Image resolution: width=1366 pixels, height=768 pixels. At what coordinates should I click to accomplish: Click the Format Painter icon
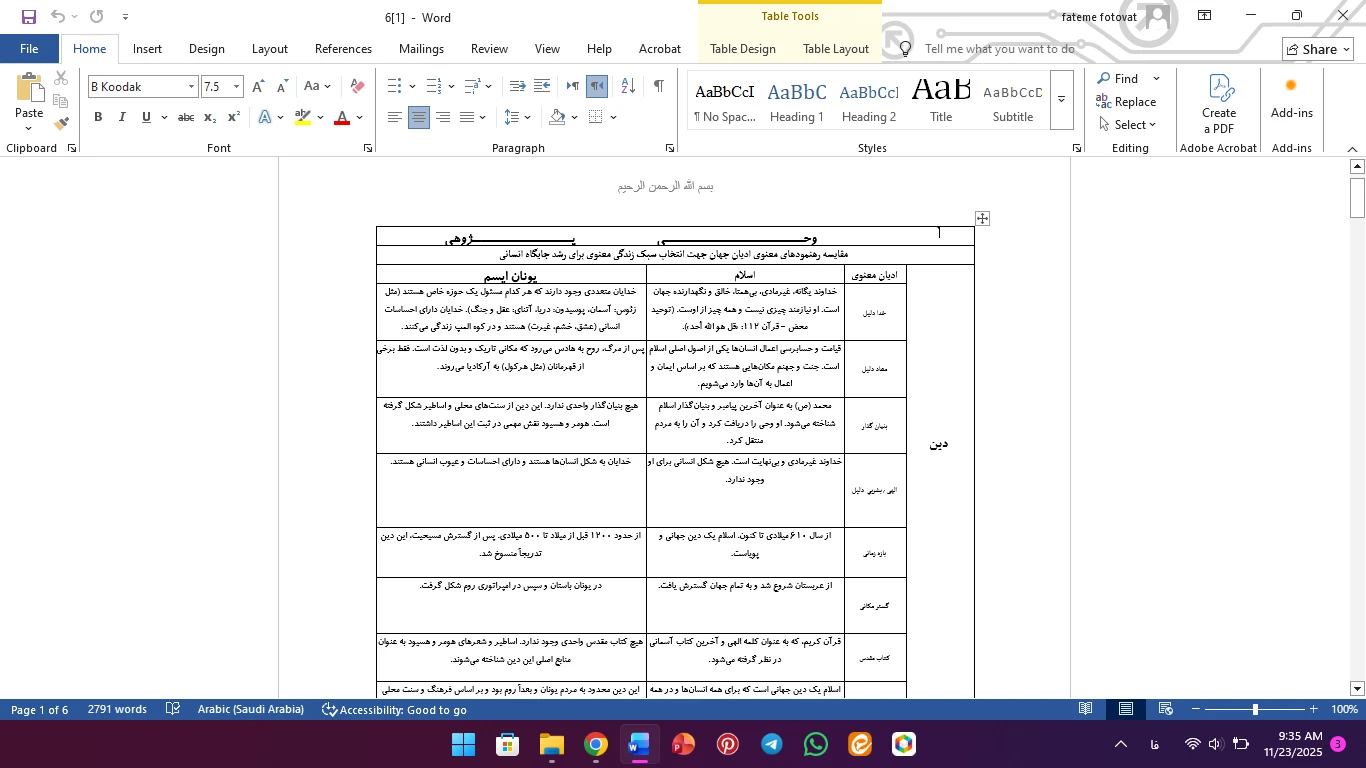(61, 124)
